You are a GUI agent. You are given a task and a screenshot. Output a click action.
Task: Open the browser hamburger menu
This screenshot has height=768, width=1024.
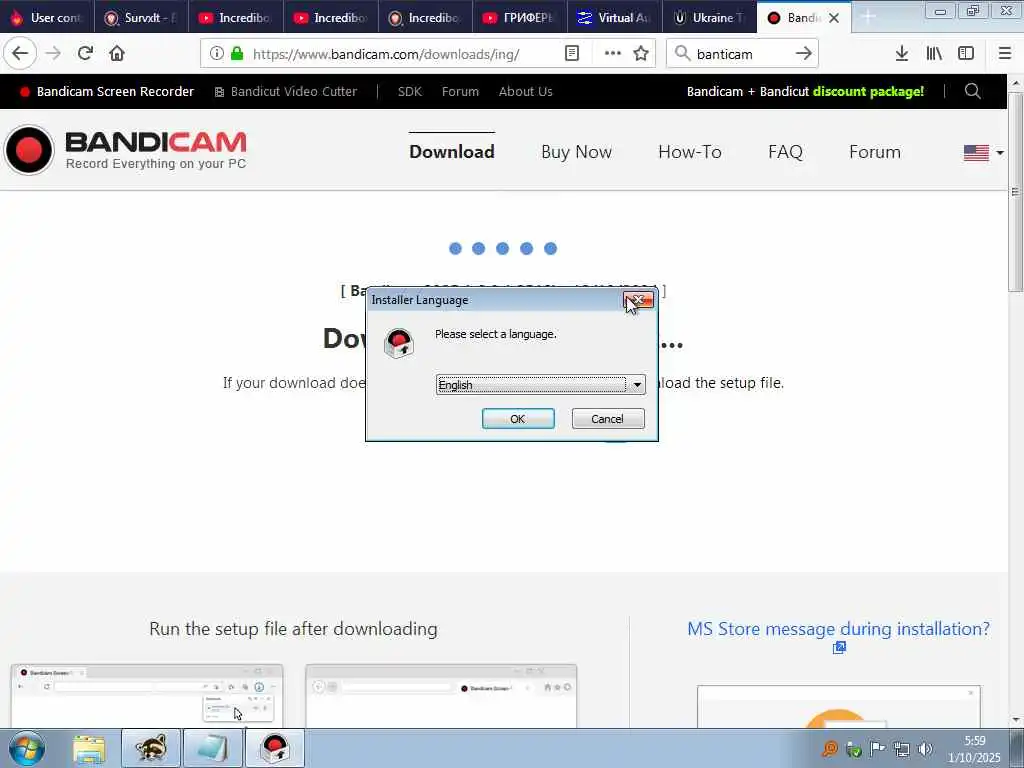tap(1005, 54)
